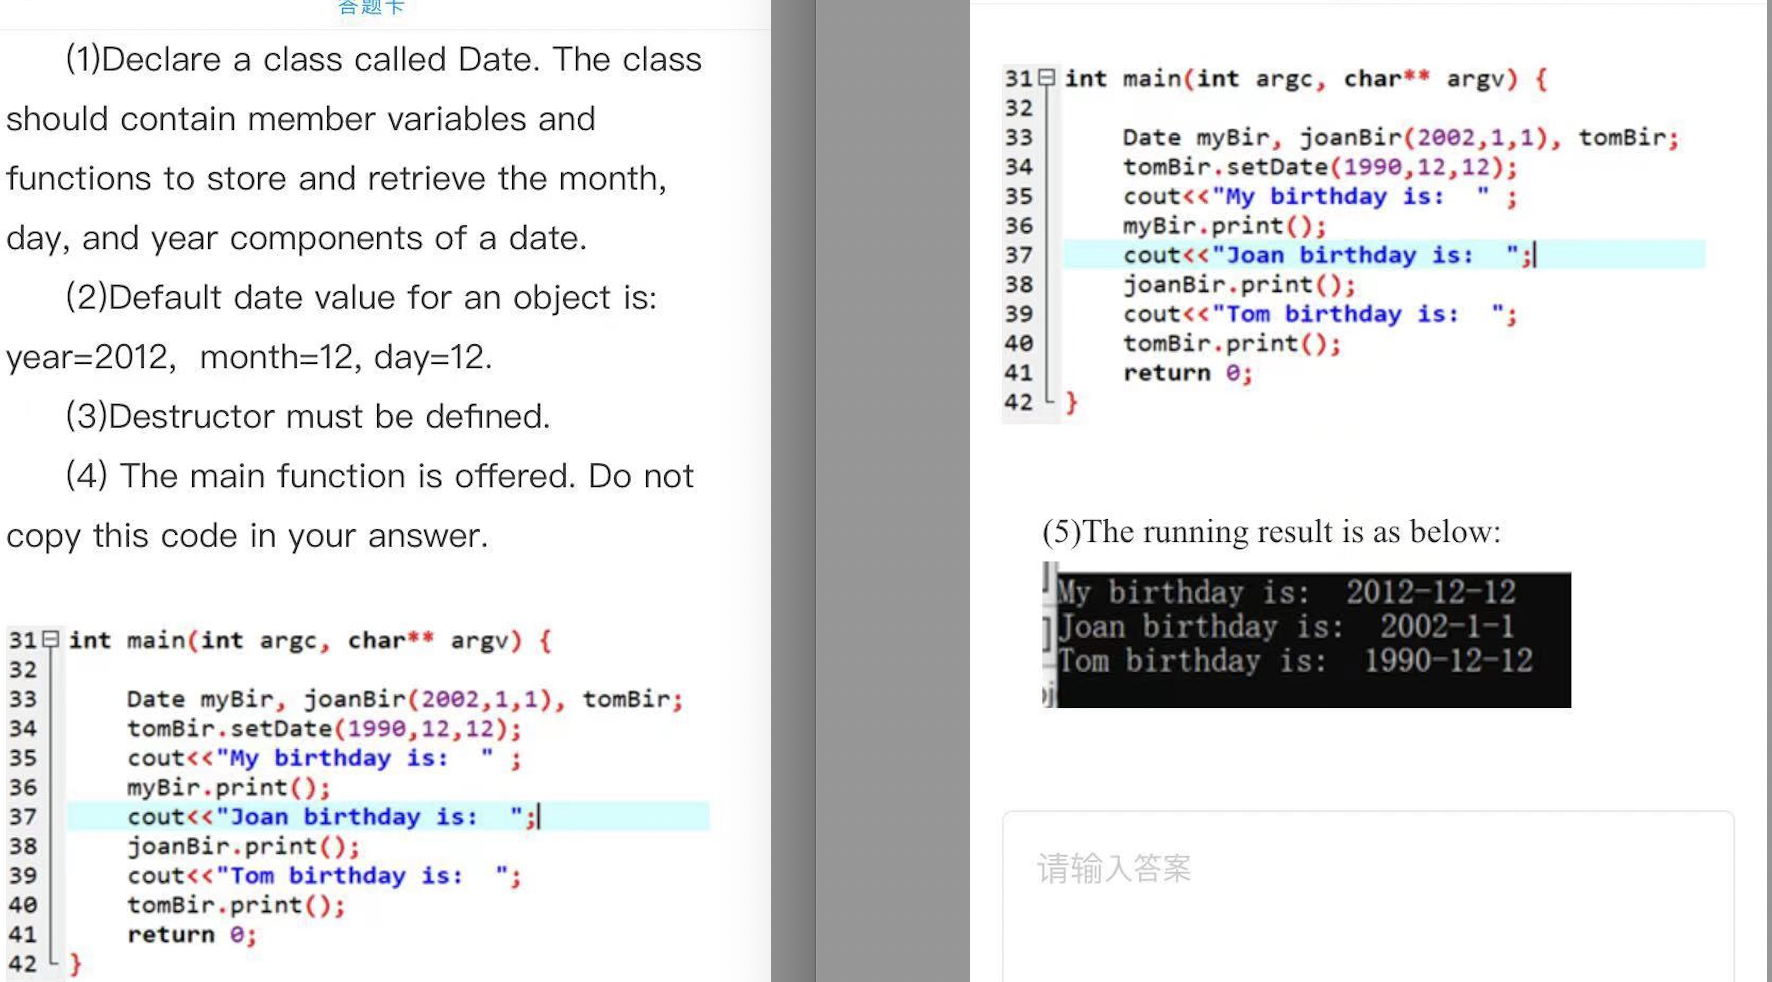Collapse main function fold marker in left code snippet
The width and height of the screenshot is (1772, 982).
51,639
